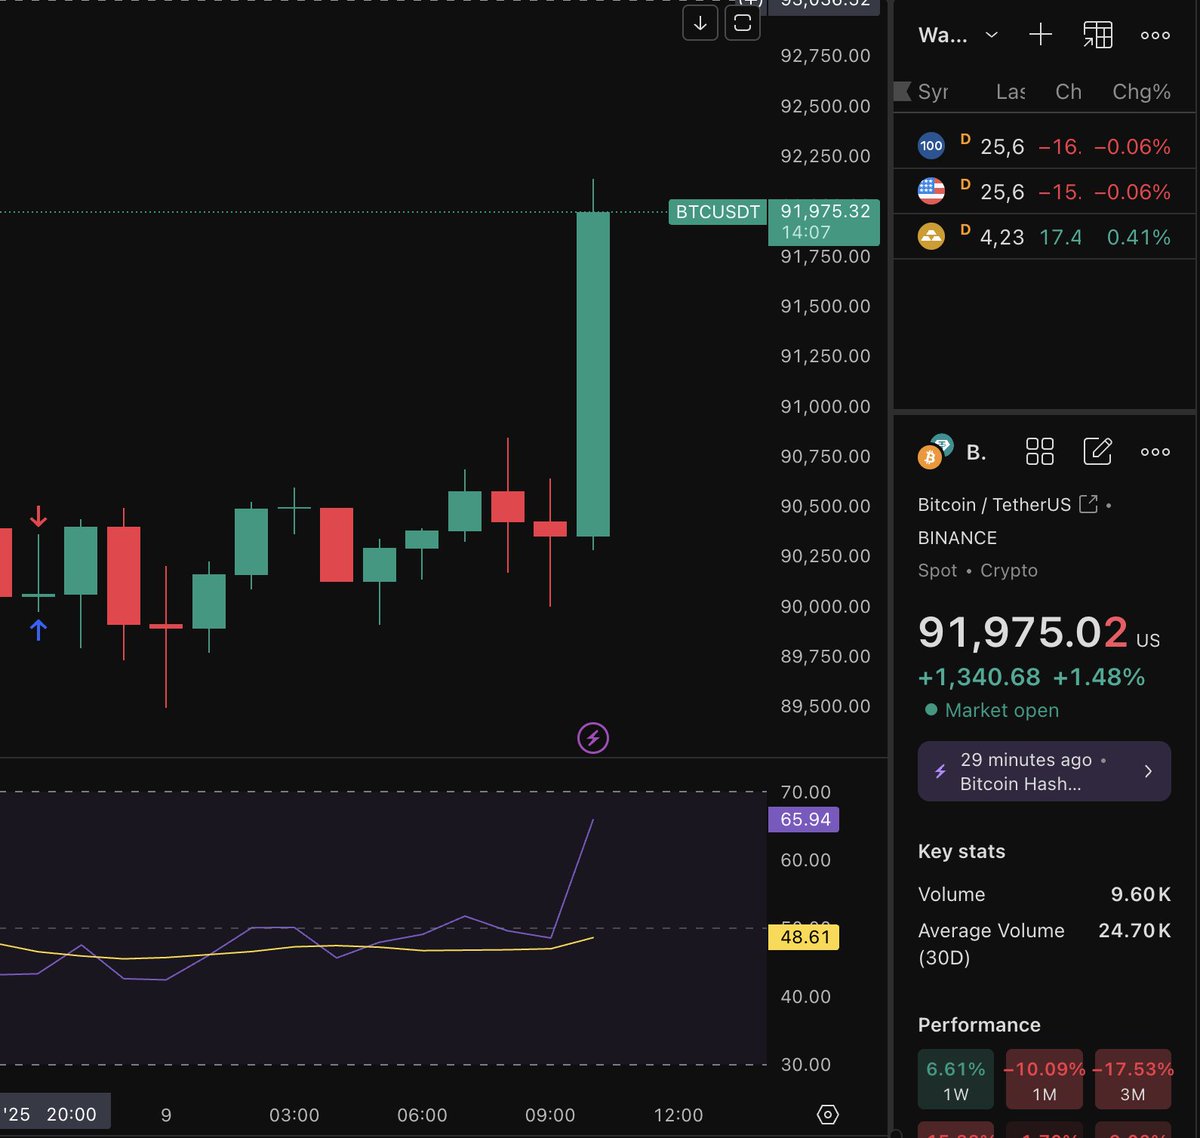Click the scroll-down arrow button above chart
The height and width of the screenshot is (1138, 1200).
tap(700, 23)
